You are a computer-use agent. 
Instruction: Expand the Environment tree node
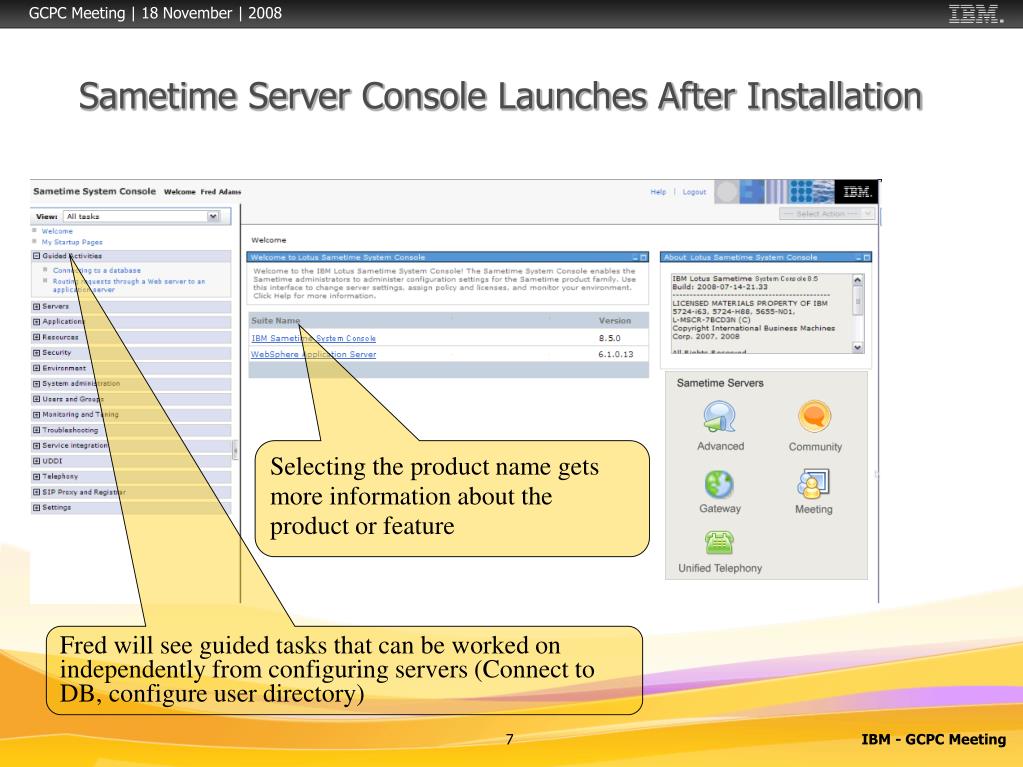[37, 368]
